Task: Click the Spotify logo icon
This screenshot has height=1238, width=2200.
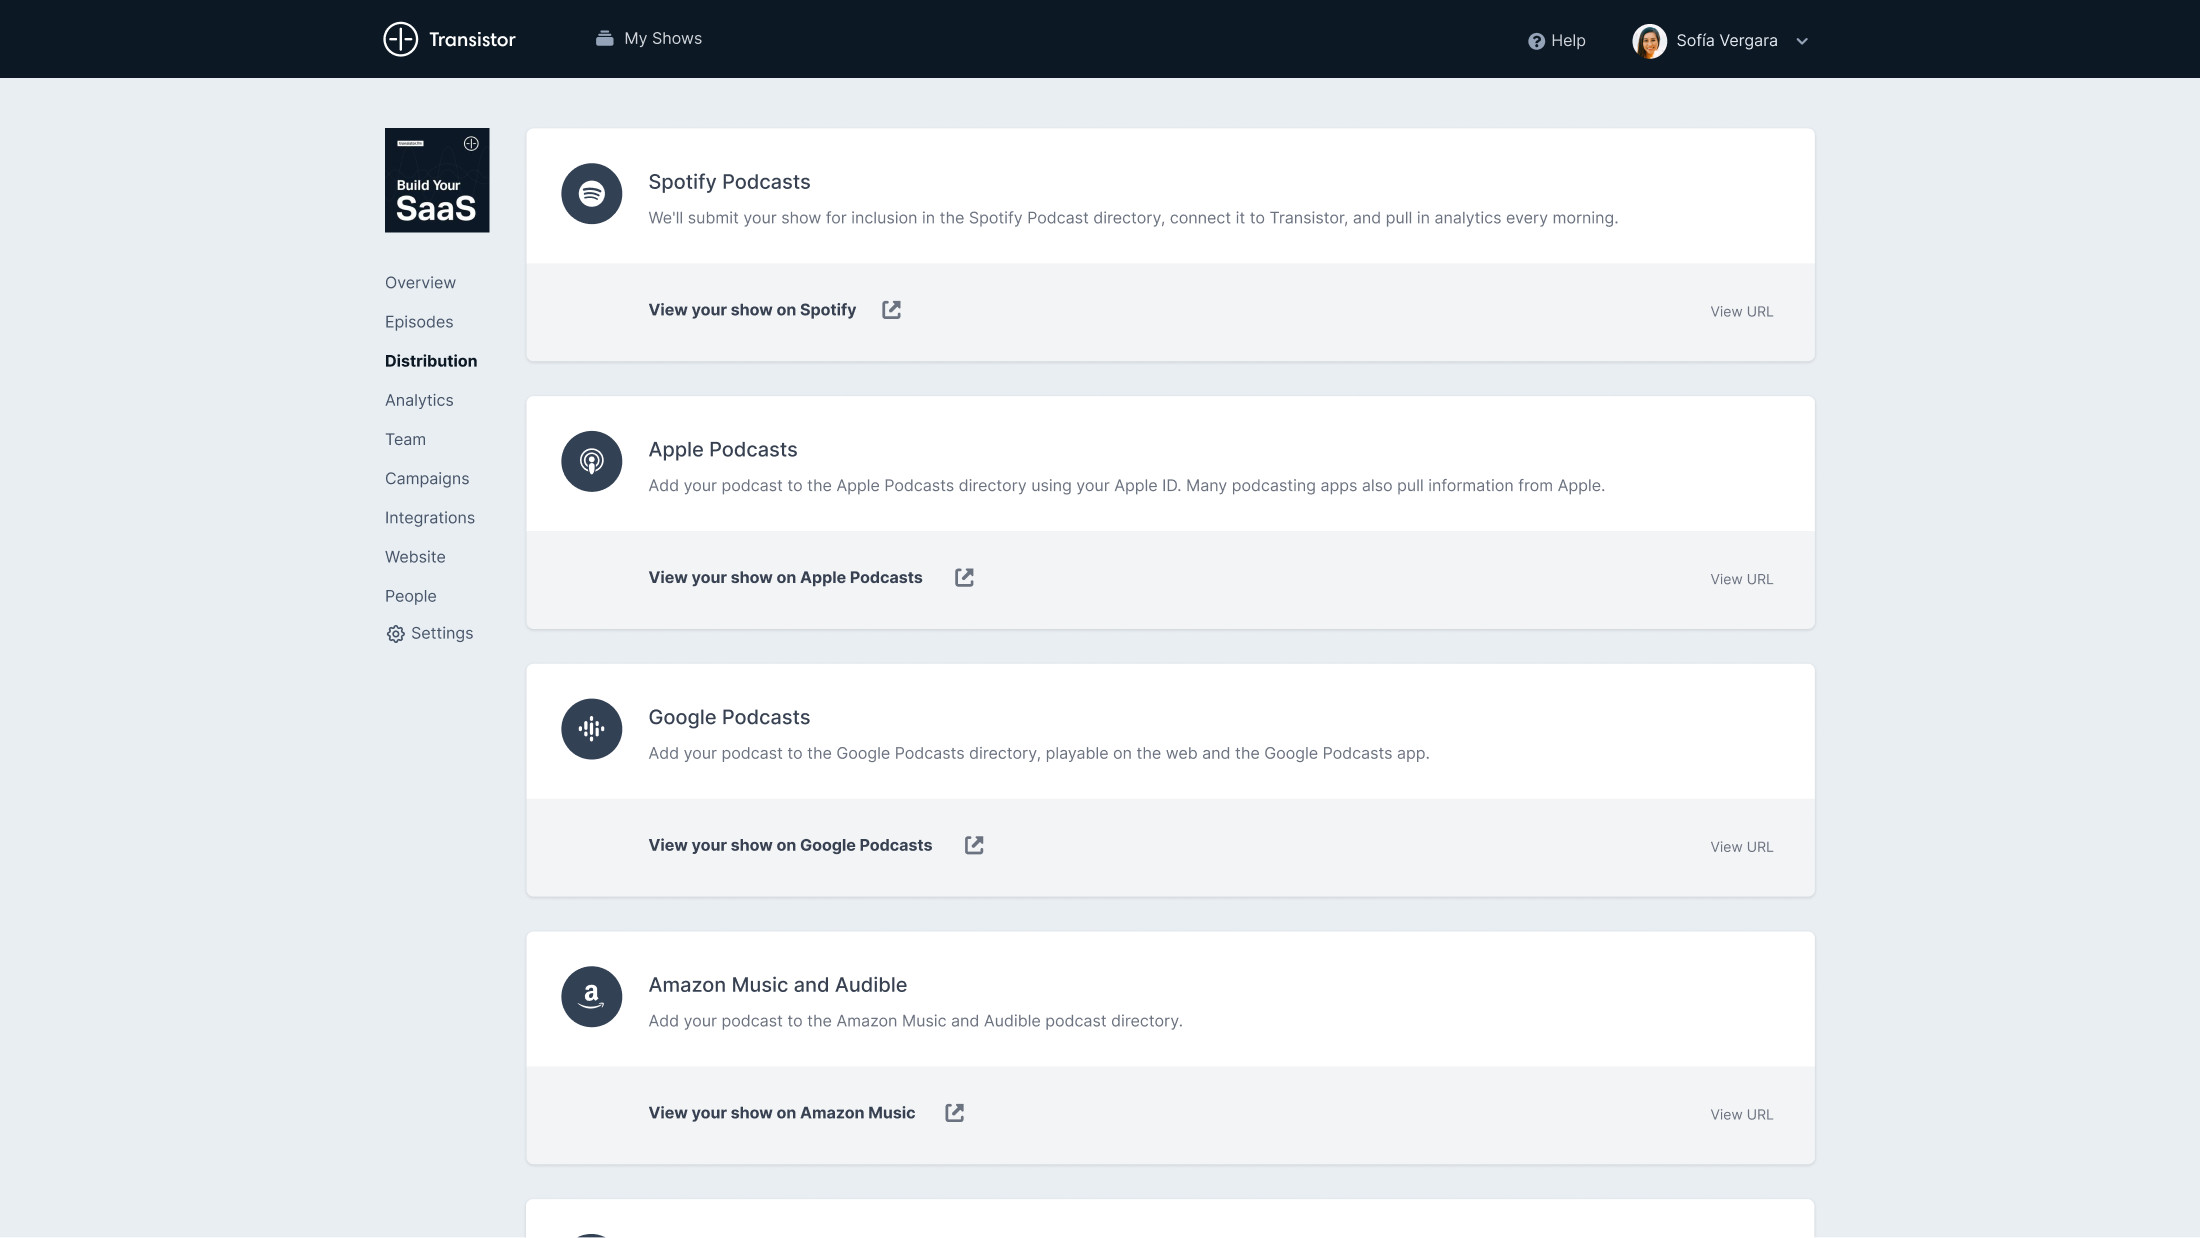Action: coord(591,194)
